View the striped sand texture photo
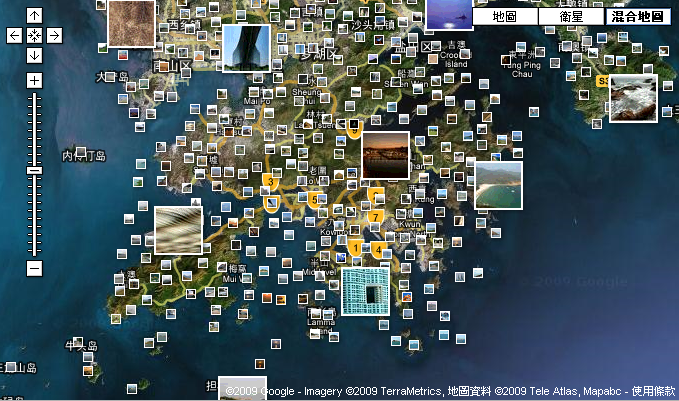This screenshot has height=401, width=679. (x=178, y=230)
